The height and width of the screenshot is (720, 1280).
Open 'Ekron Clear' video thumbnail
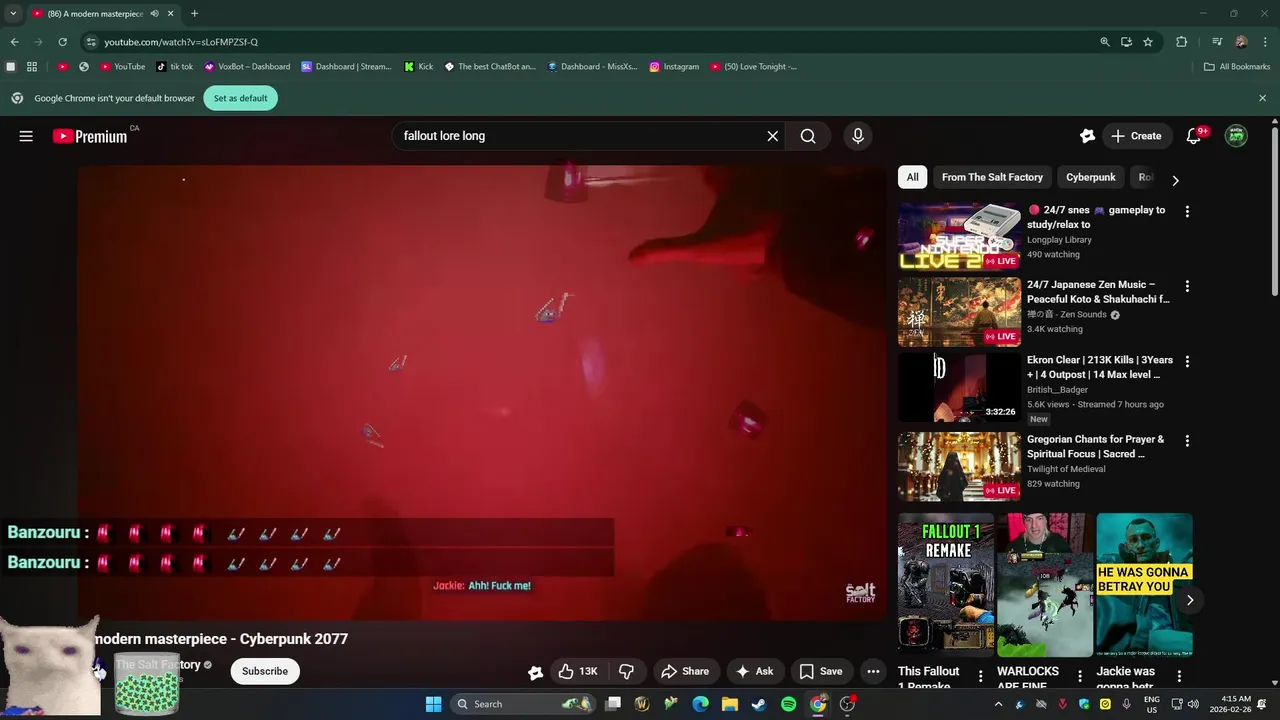pos(959,387)
